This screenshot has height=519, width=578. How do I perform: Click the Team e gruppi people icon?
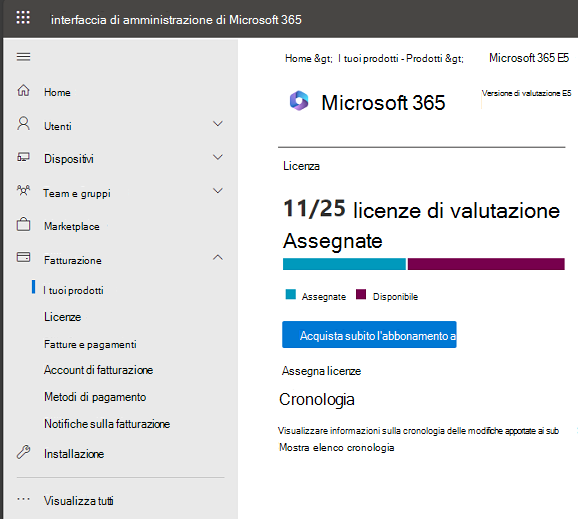coord(23,190)
